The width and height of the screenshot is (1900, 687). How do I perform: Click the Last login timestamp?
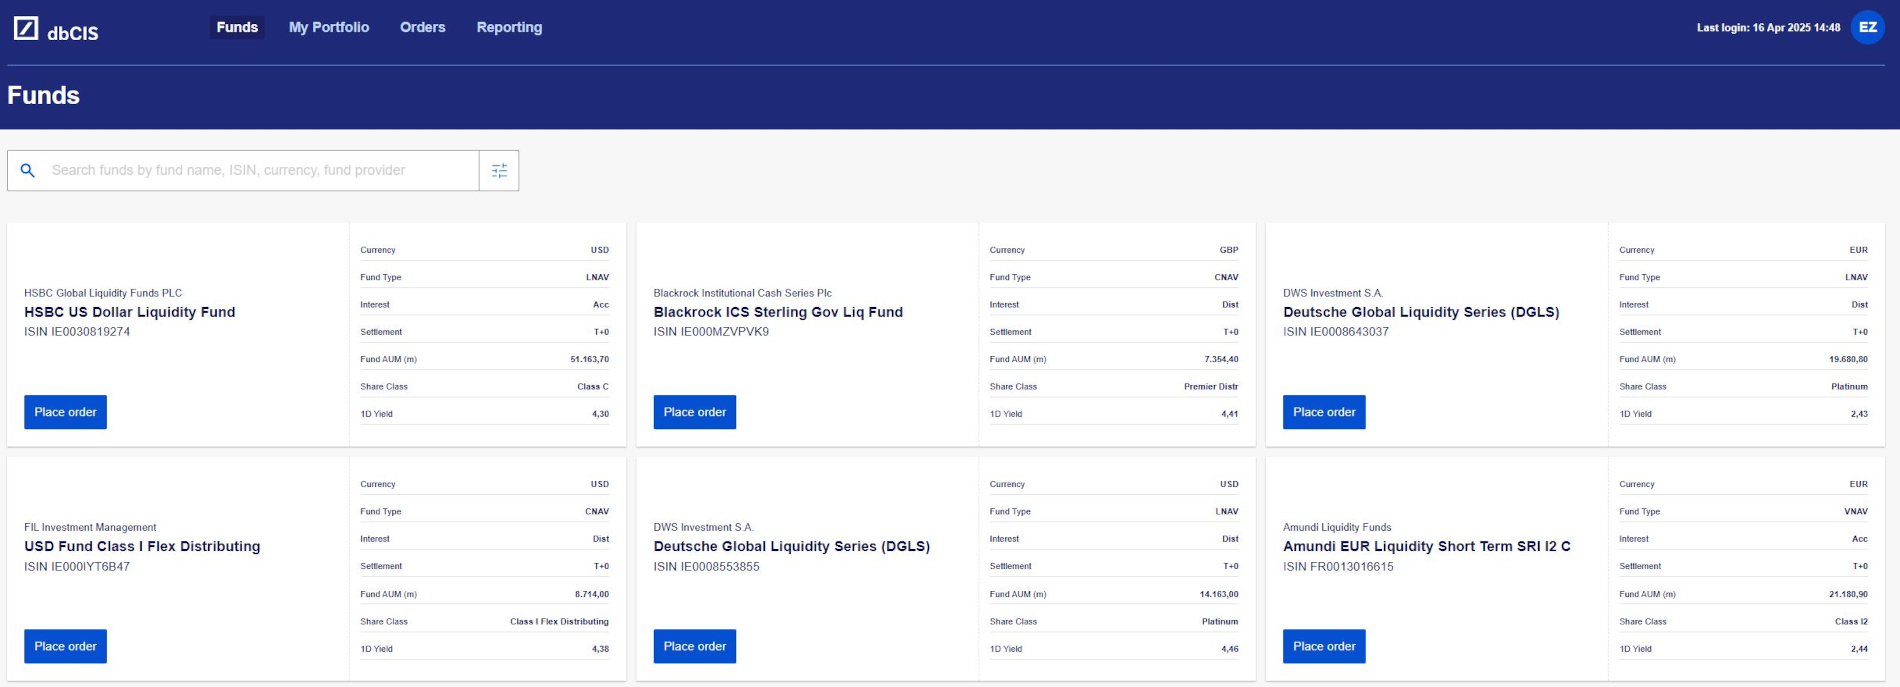pos(1768,28)
